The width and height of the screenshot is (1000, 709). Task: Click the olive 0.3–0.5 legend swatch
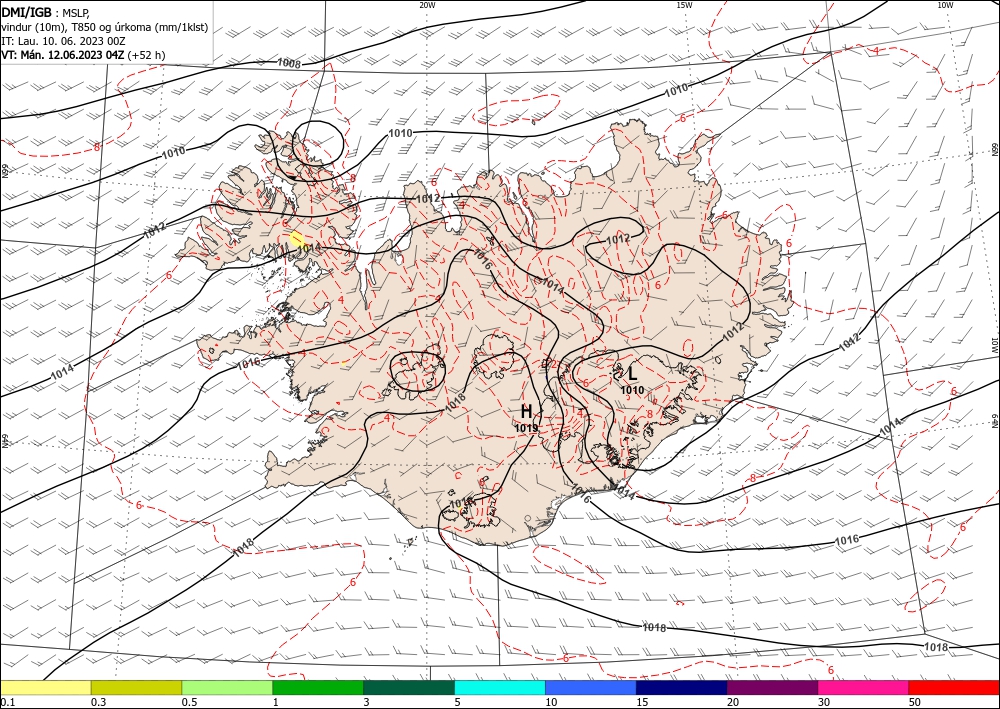click(x=136, y=687)
